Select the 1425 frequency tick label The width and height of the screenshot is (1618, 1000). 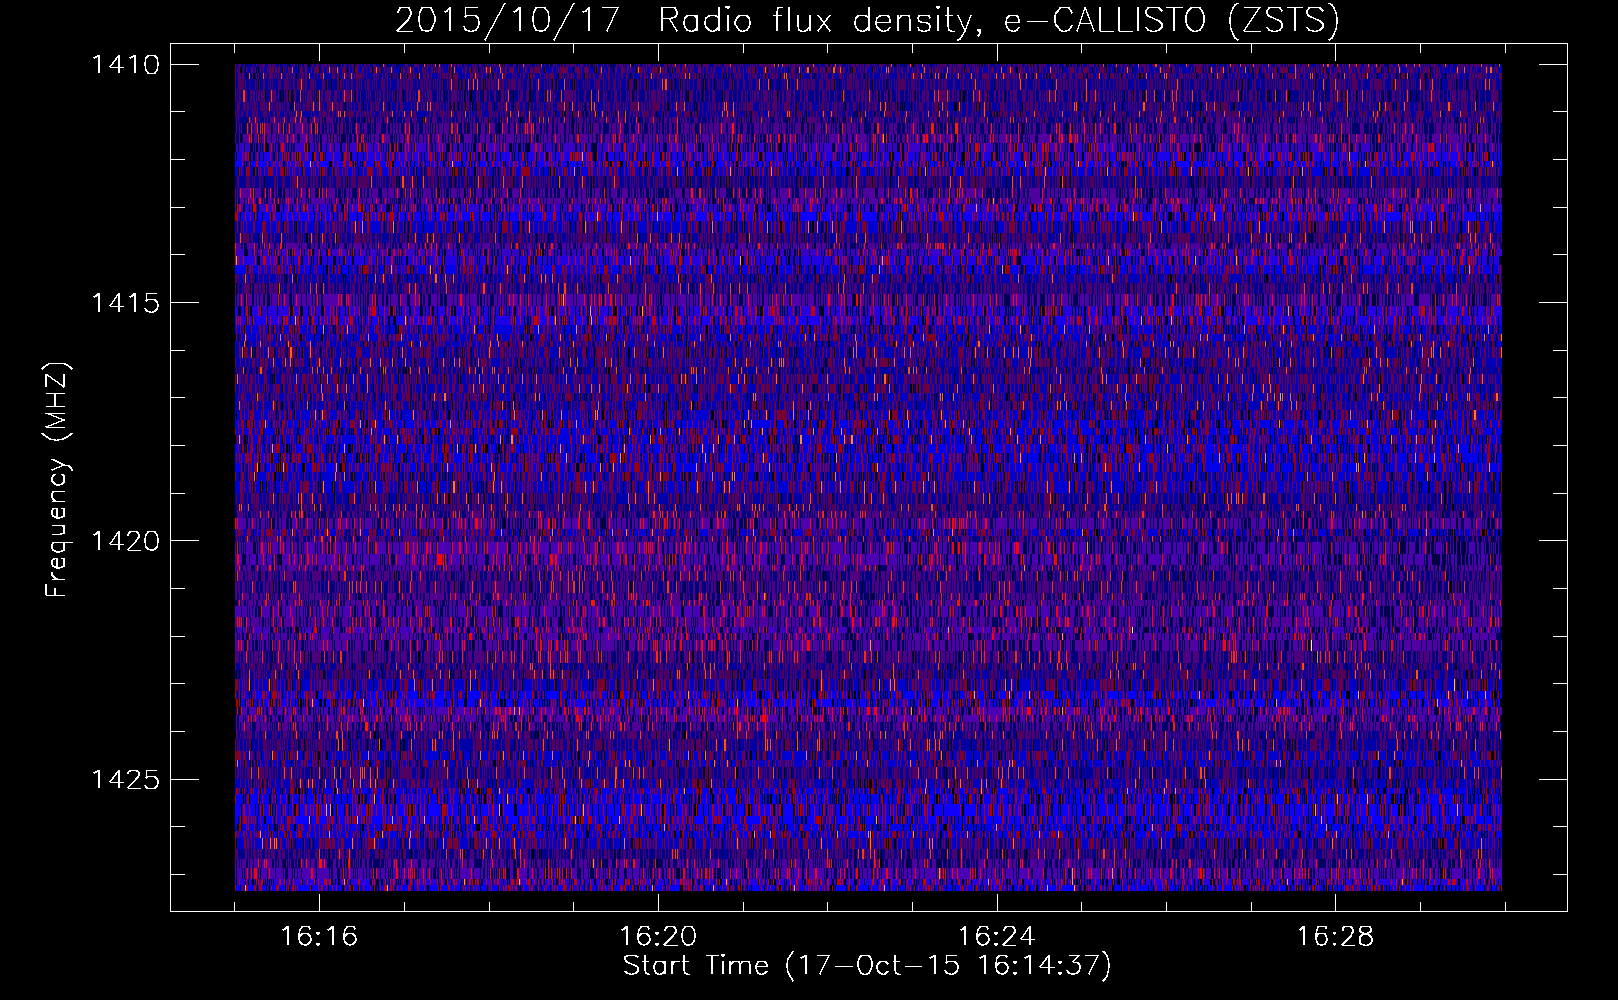(x=125, y=779)
